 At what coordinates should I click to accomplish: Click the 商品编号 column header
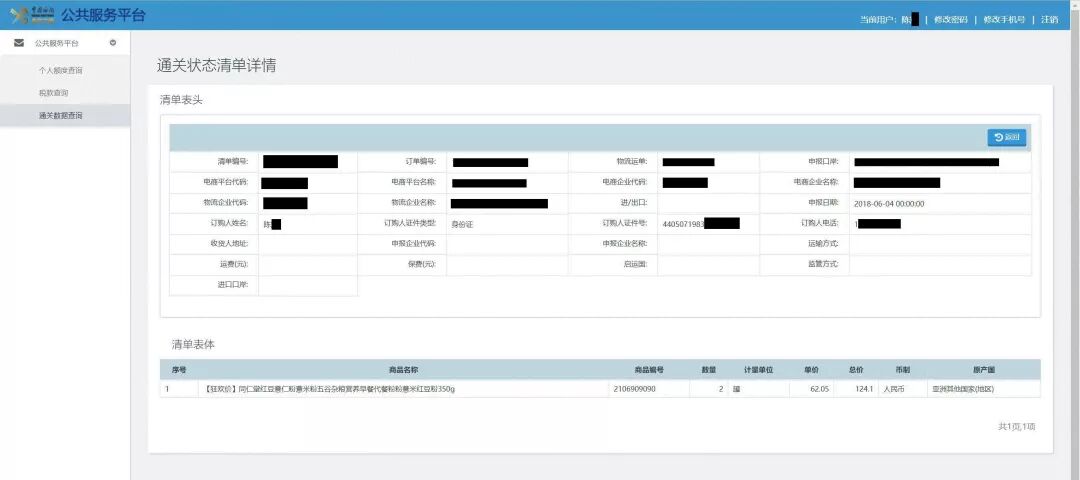(649, 370)
